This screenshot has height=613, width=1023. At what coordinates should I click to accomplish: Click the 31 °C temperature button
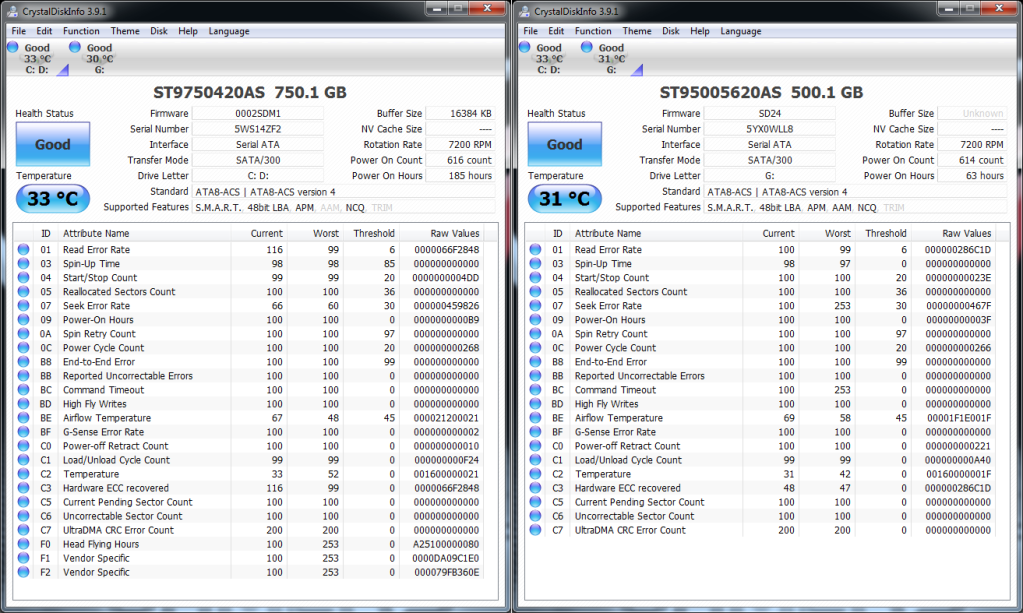[x=564, y=199]
